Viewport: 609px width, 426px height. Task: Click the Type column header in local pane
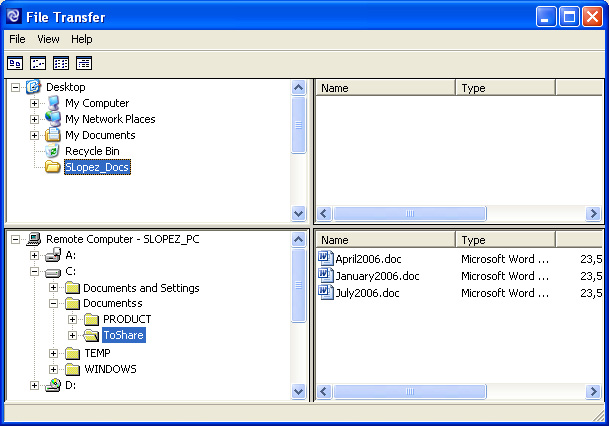pos(505,88)
